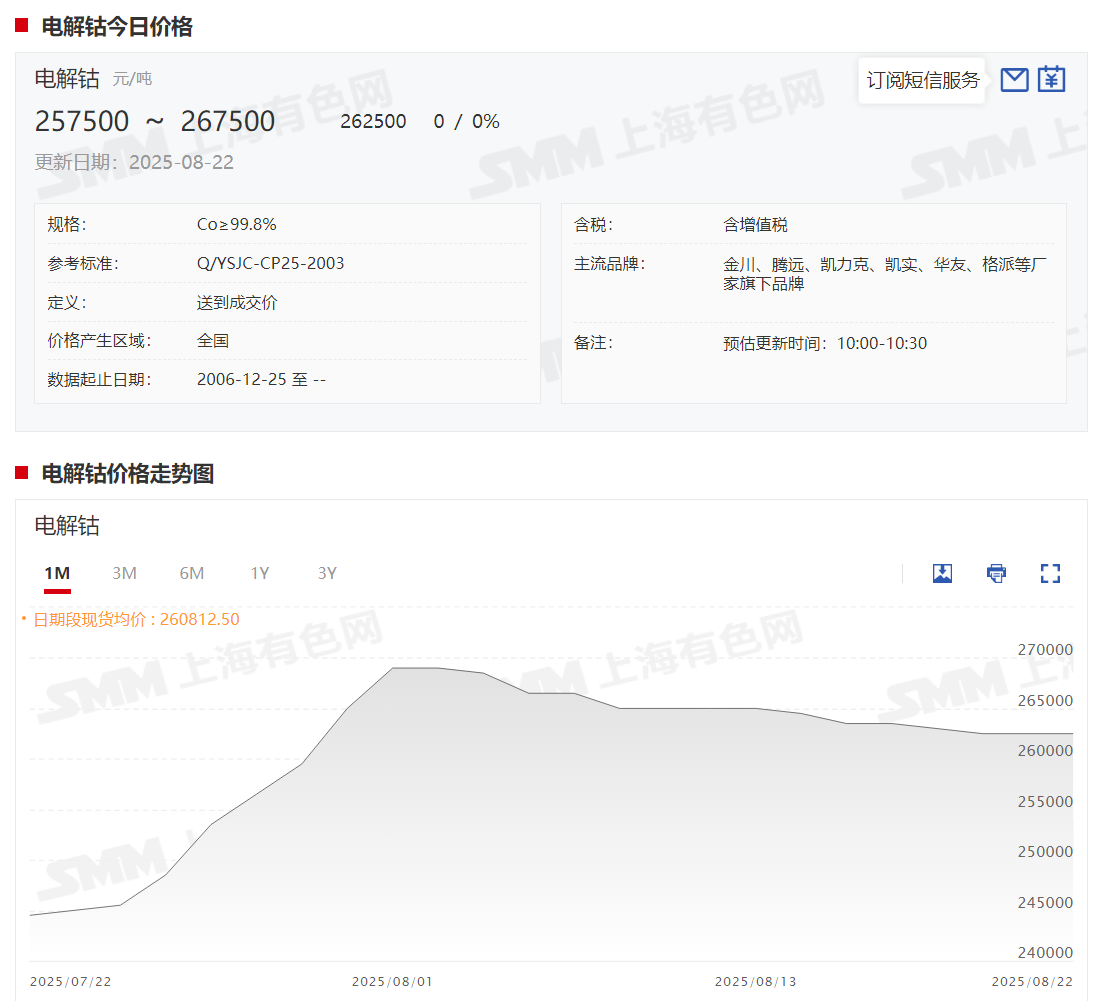Click the 2025/07/22 x-axis start date
The height and width of the screenshot is (1001, 1097).
pyautogui.click(x=71, y=981)
